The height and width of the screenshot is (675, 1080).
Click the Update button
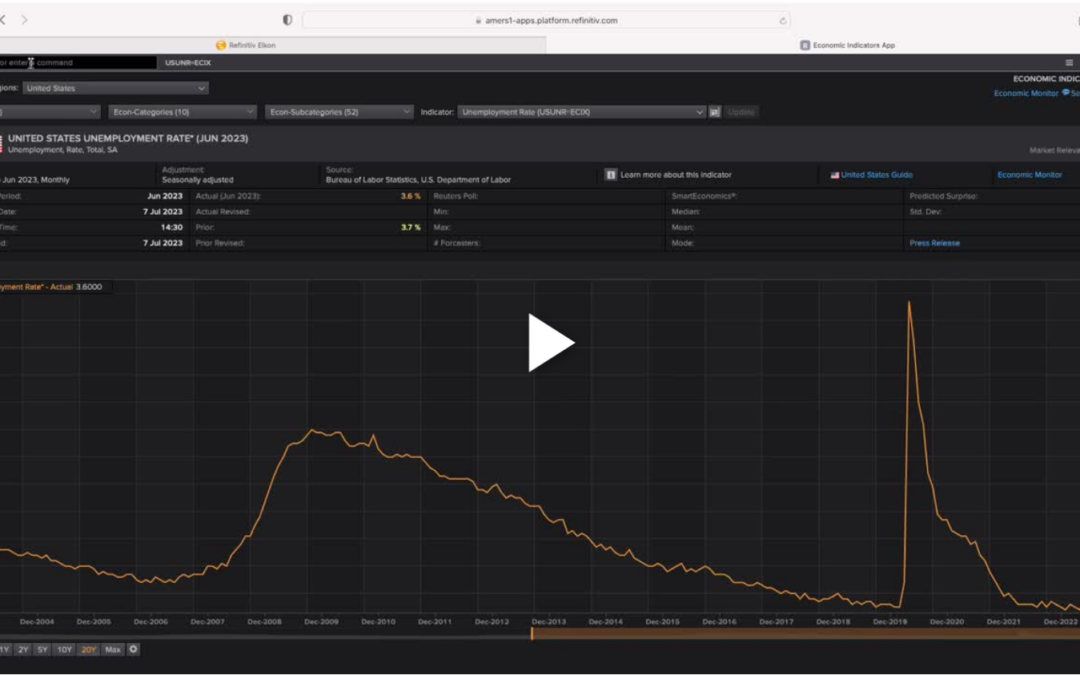click(x=741, y=112)
